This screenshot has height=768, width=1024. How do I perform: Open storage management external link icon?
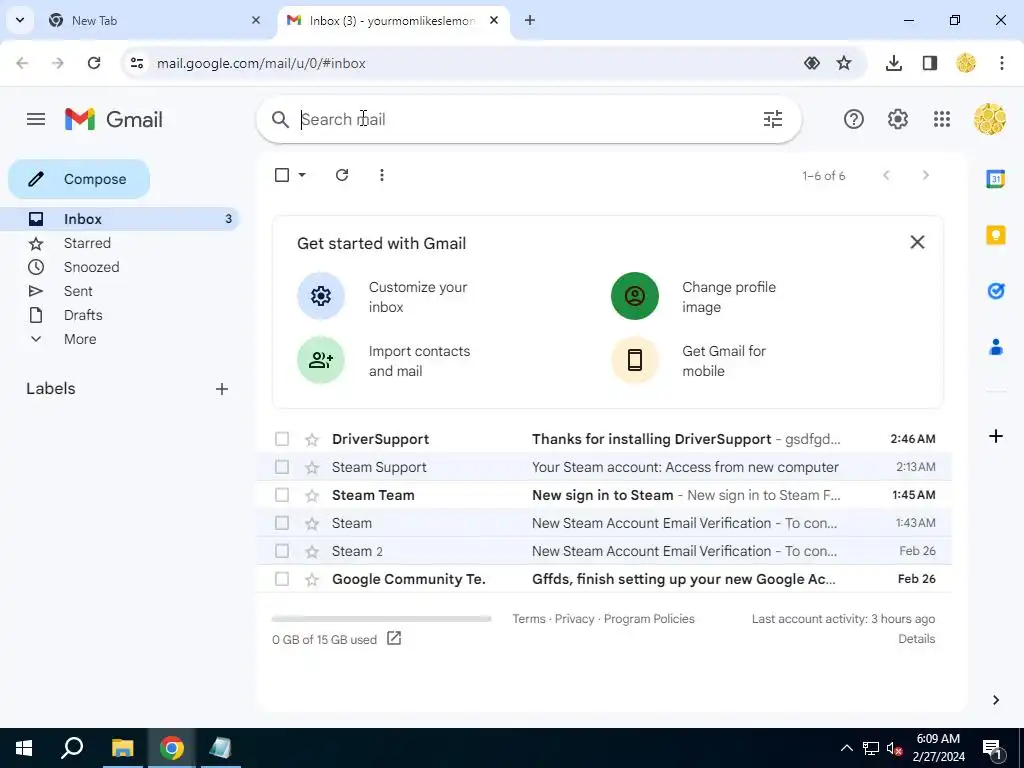394,638
